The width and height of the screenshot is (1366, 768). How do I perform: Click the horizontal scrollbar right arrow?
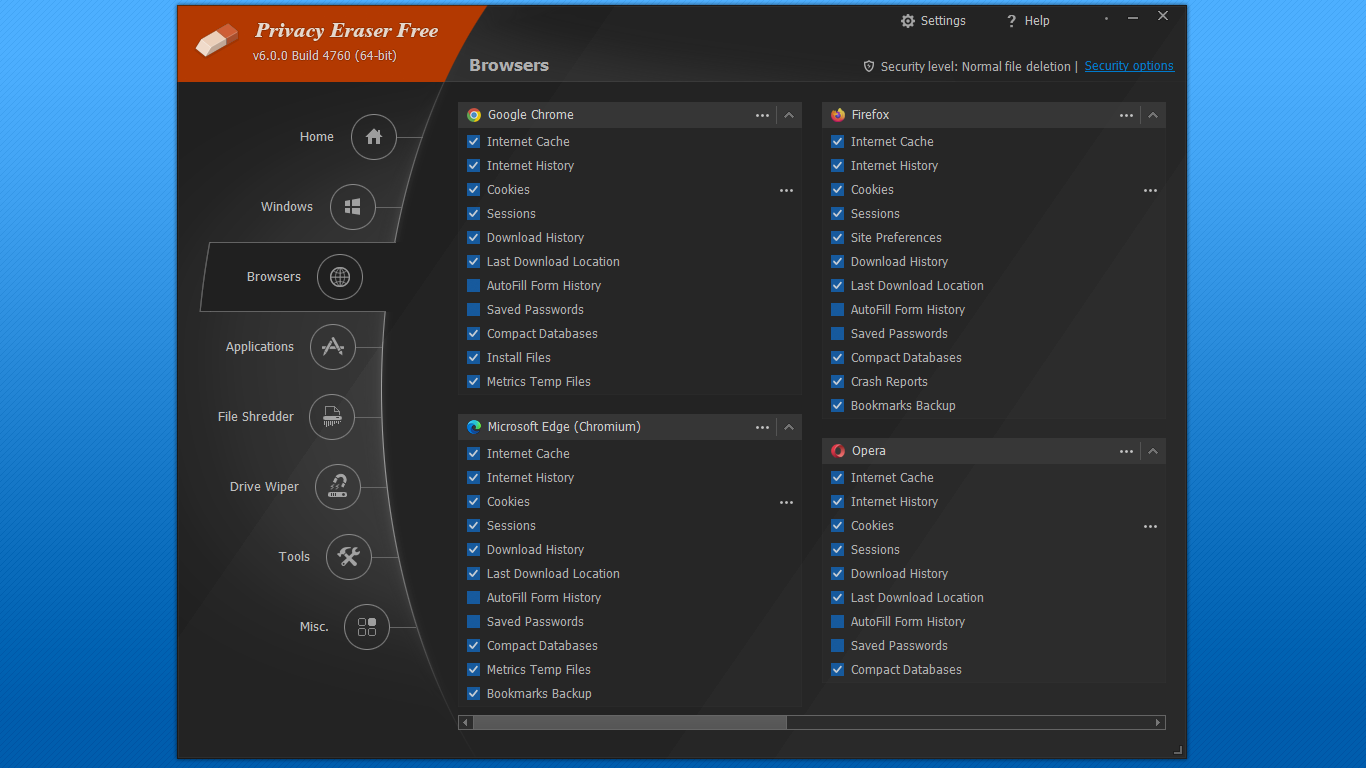point(1158,721)
